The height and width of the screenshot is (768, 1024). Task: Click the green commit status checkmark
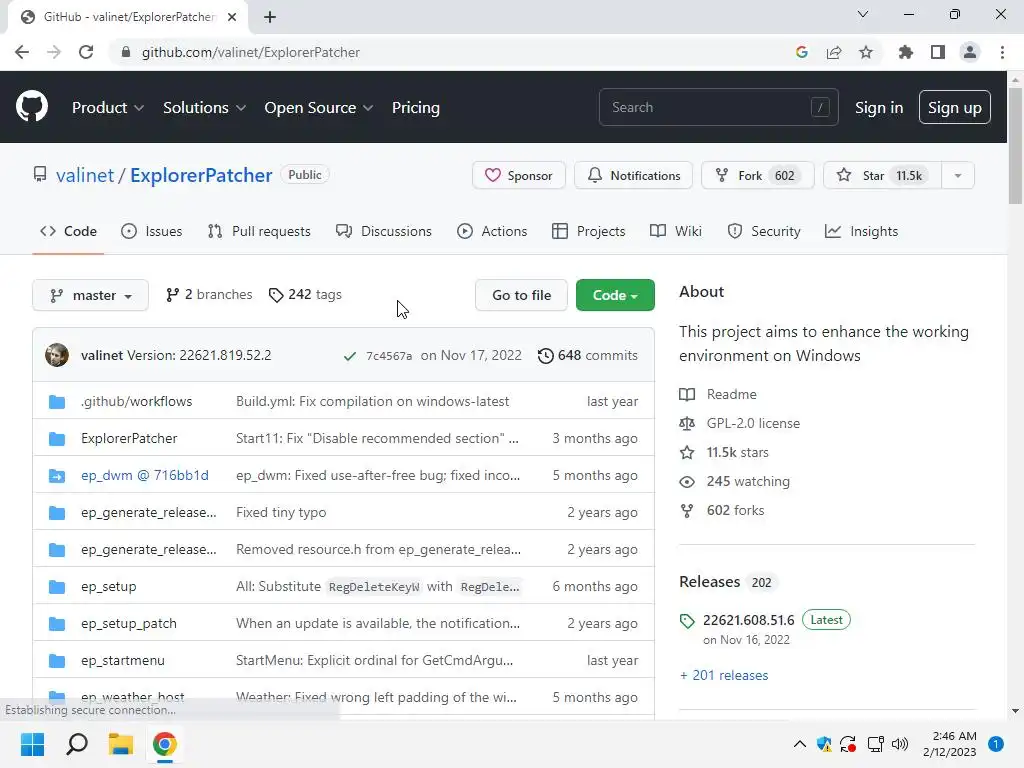tap(350, 356)
